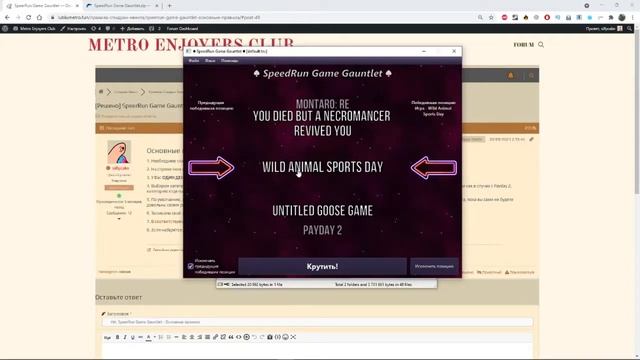Image resolution: width=640 pixels, height=360 pixels.
Task: Click the text color A button
Action: [149, 337]
